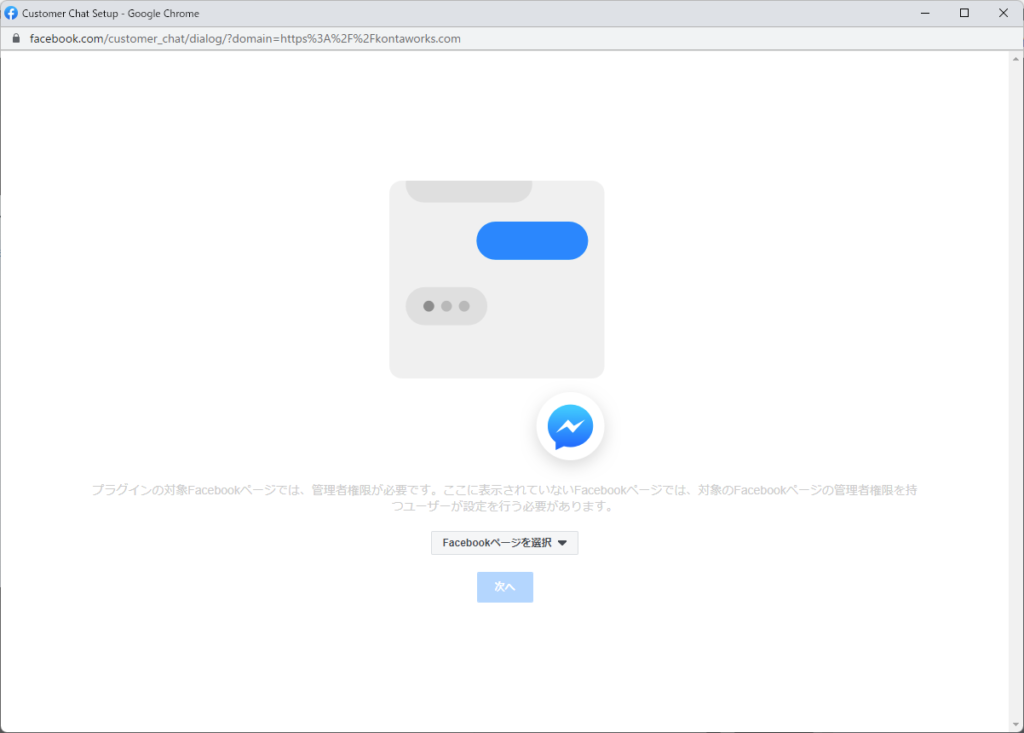
Task: Click the chat preview illustration
Action: tap(497, 280)
